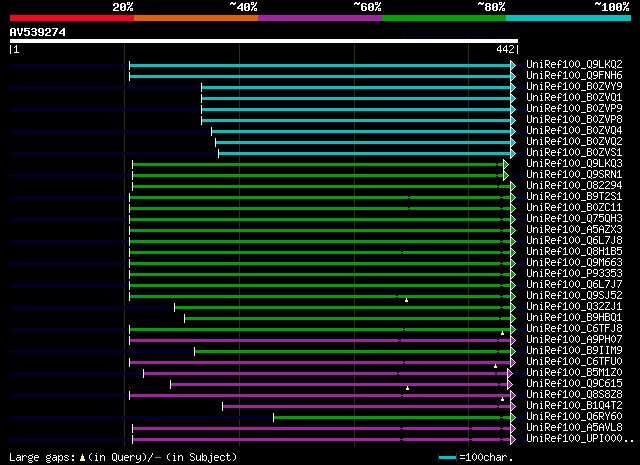Viewport: 640px width, 465px height.
Task: Click the green ~80% identity legend segment
Action: tap(444, 18)
